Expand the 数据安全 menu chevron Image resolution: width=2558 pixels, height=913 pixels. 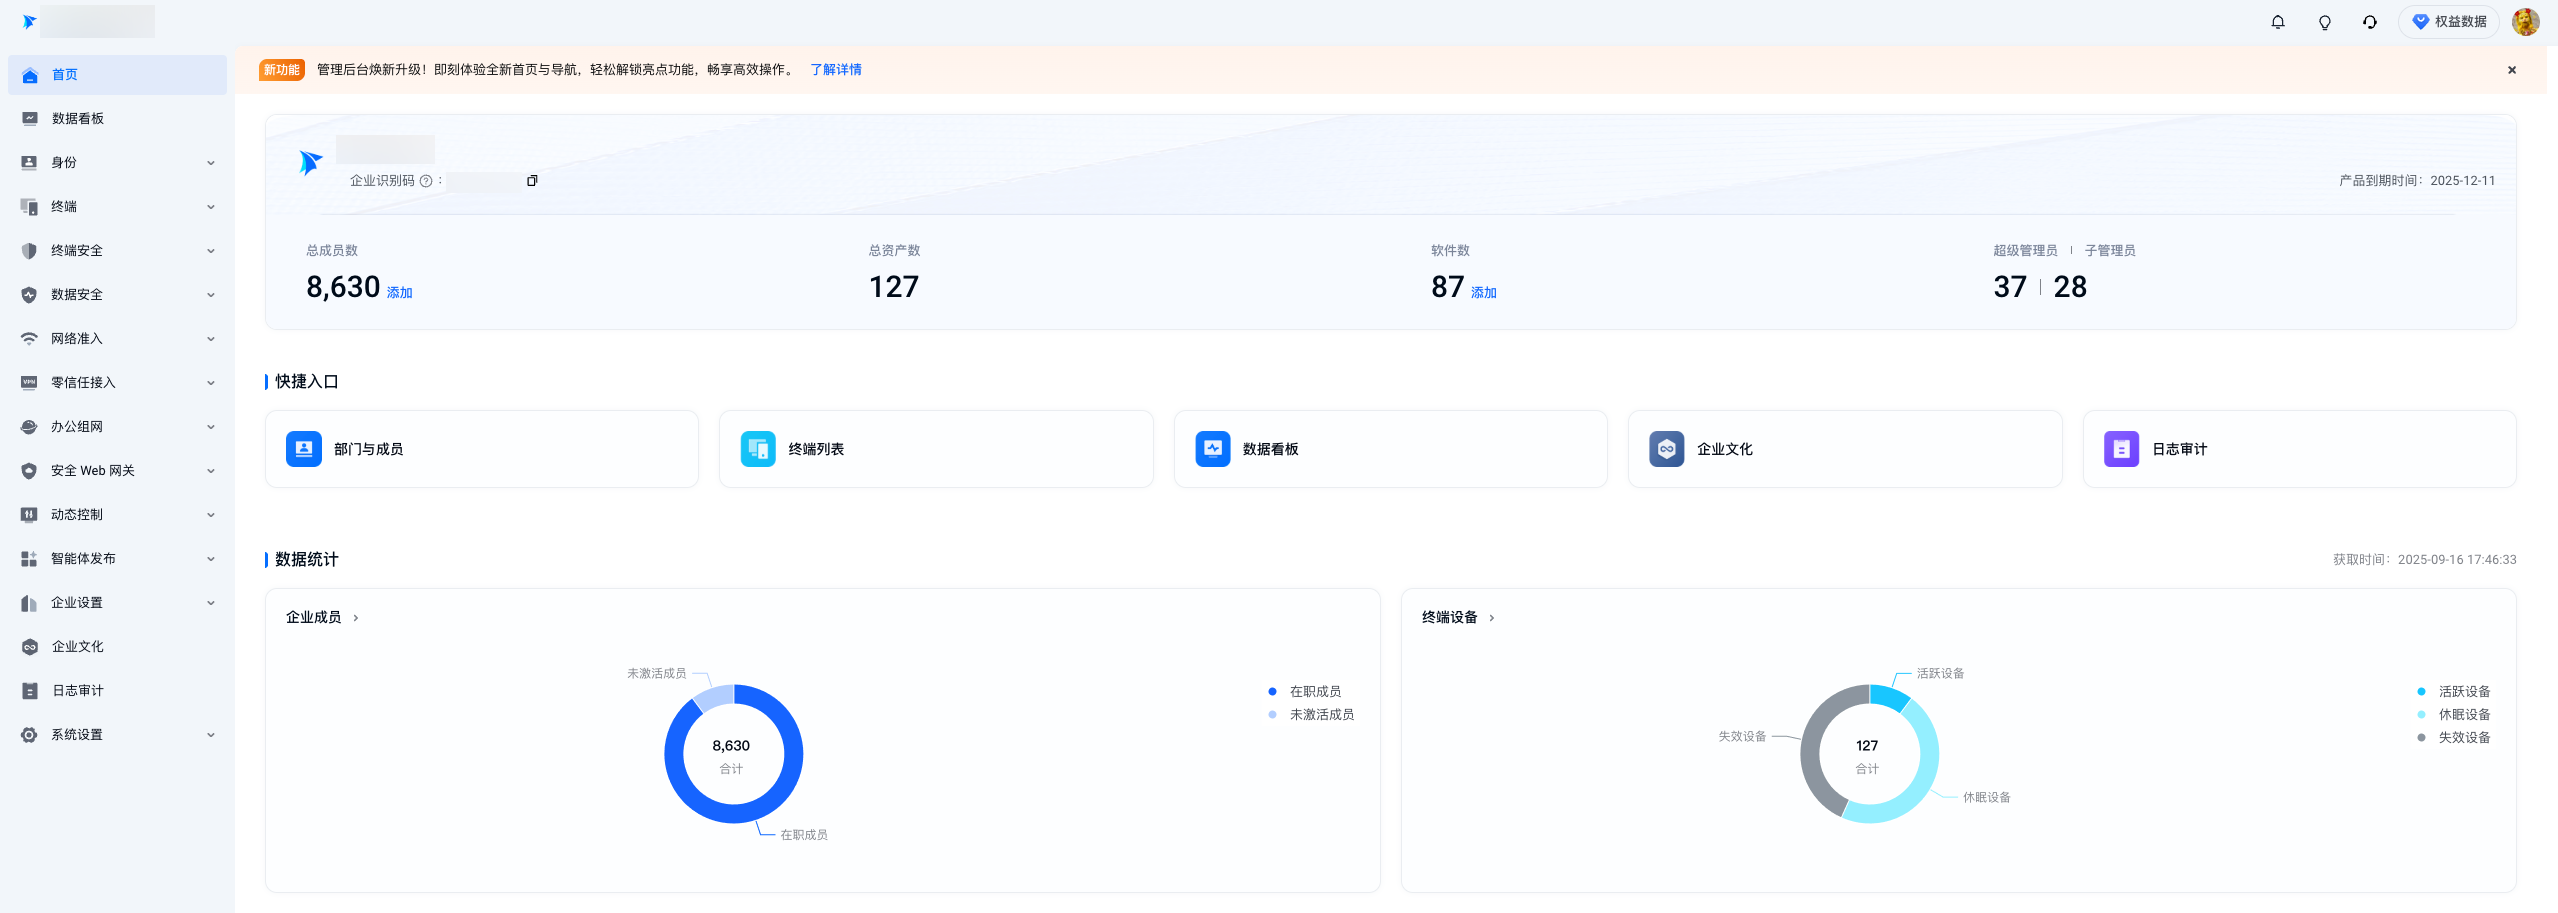pyautogui.click(x=211, y=295)
